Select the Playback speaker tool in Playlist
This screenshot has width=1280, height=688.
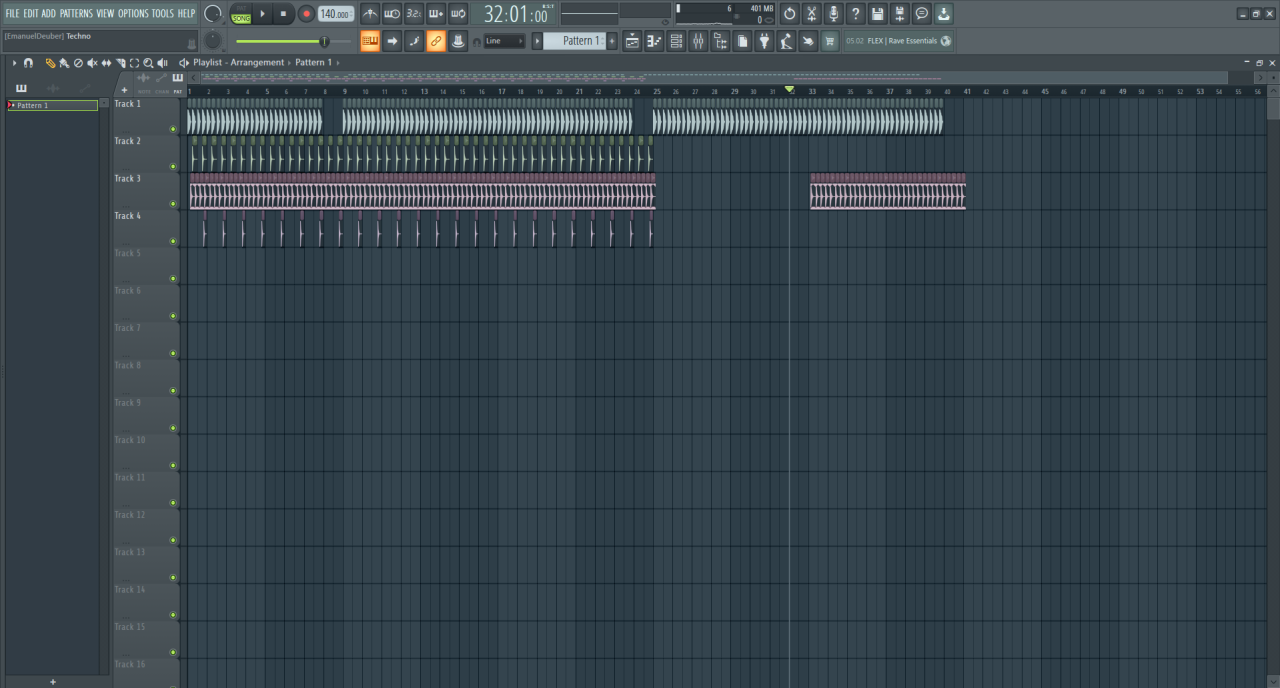coord(162,63)
